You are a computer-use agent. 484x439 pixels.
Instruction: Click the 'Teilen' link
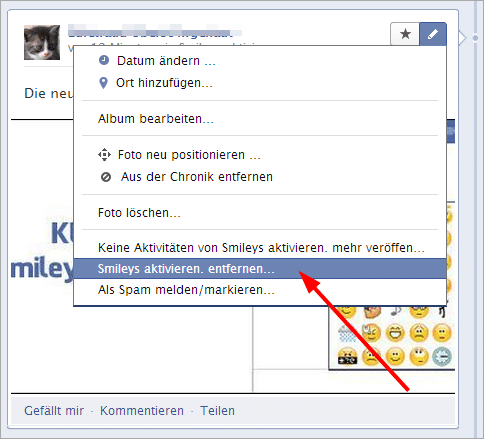point(217,411)
